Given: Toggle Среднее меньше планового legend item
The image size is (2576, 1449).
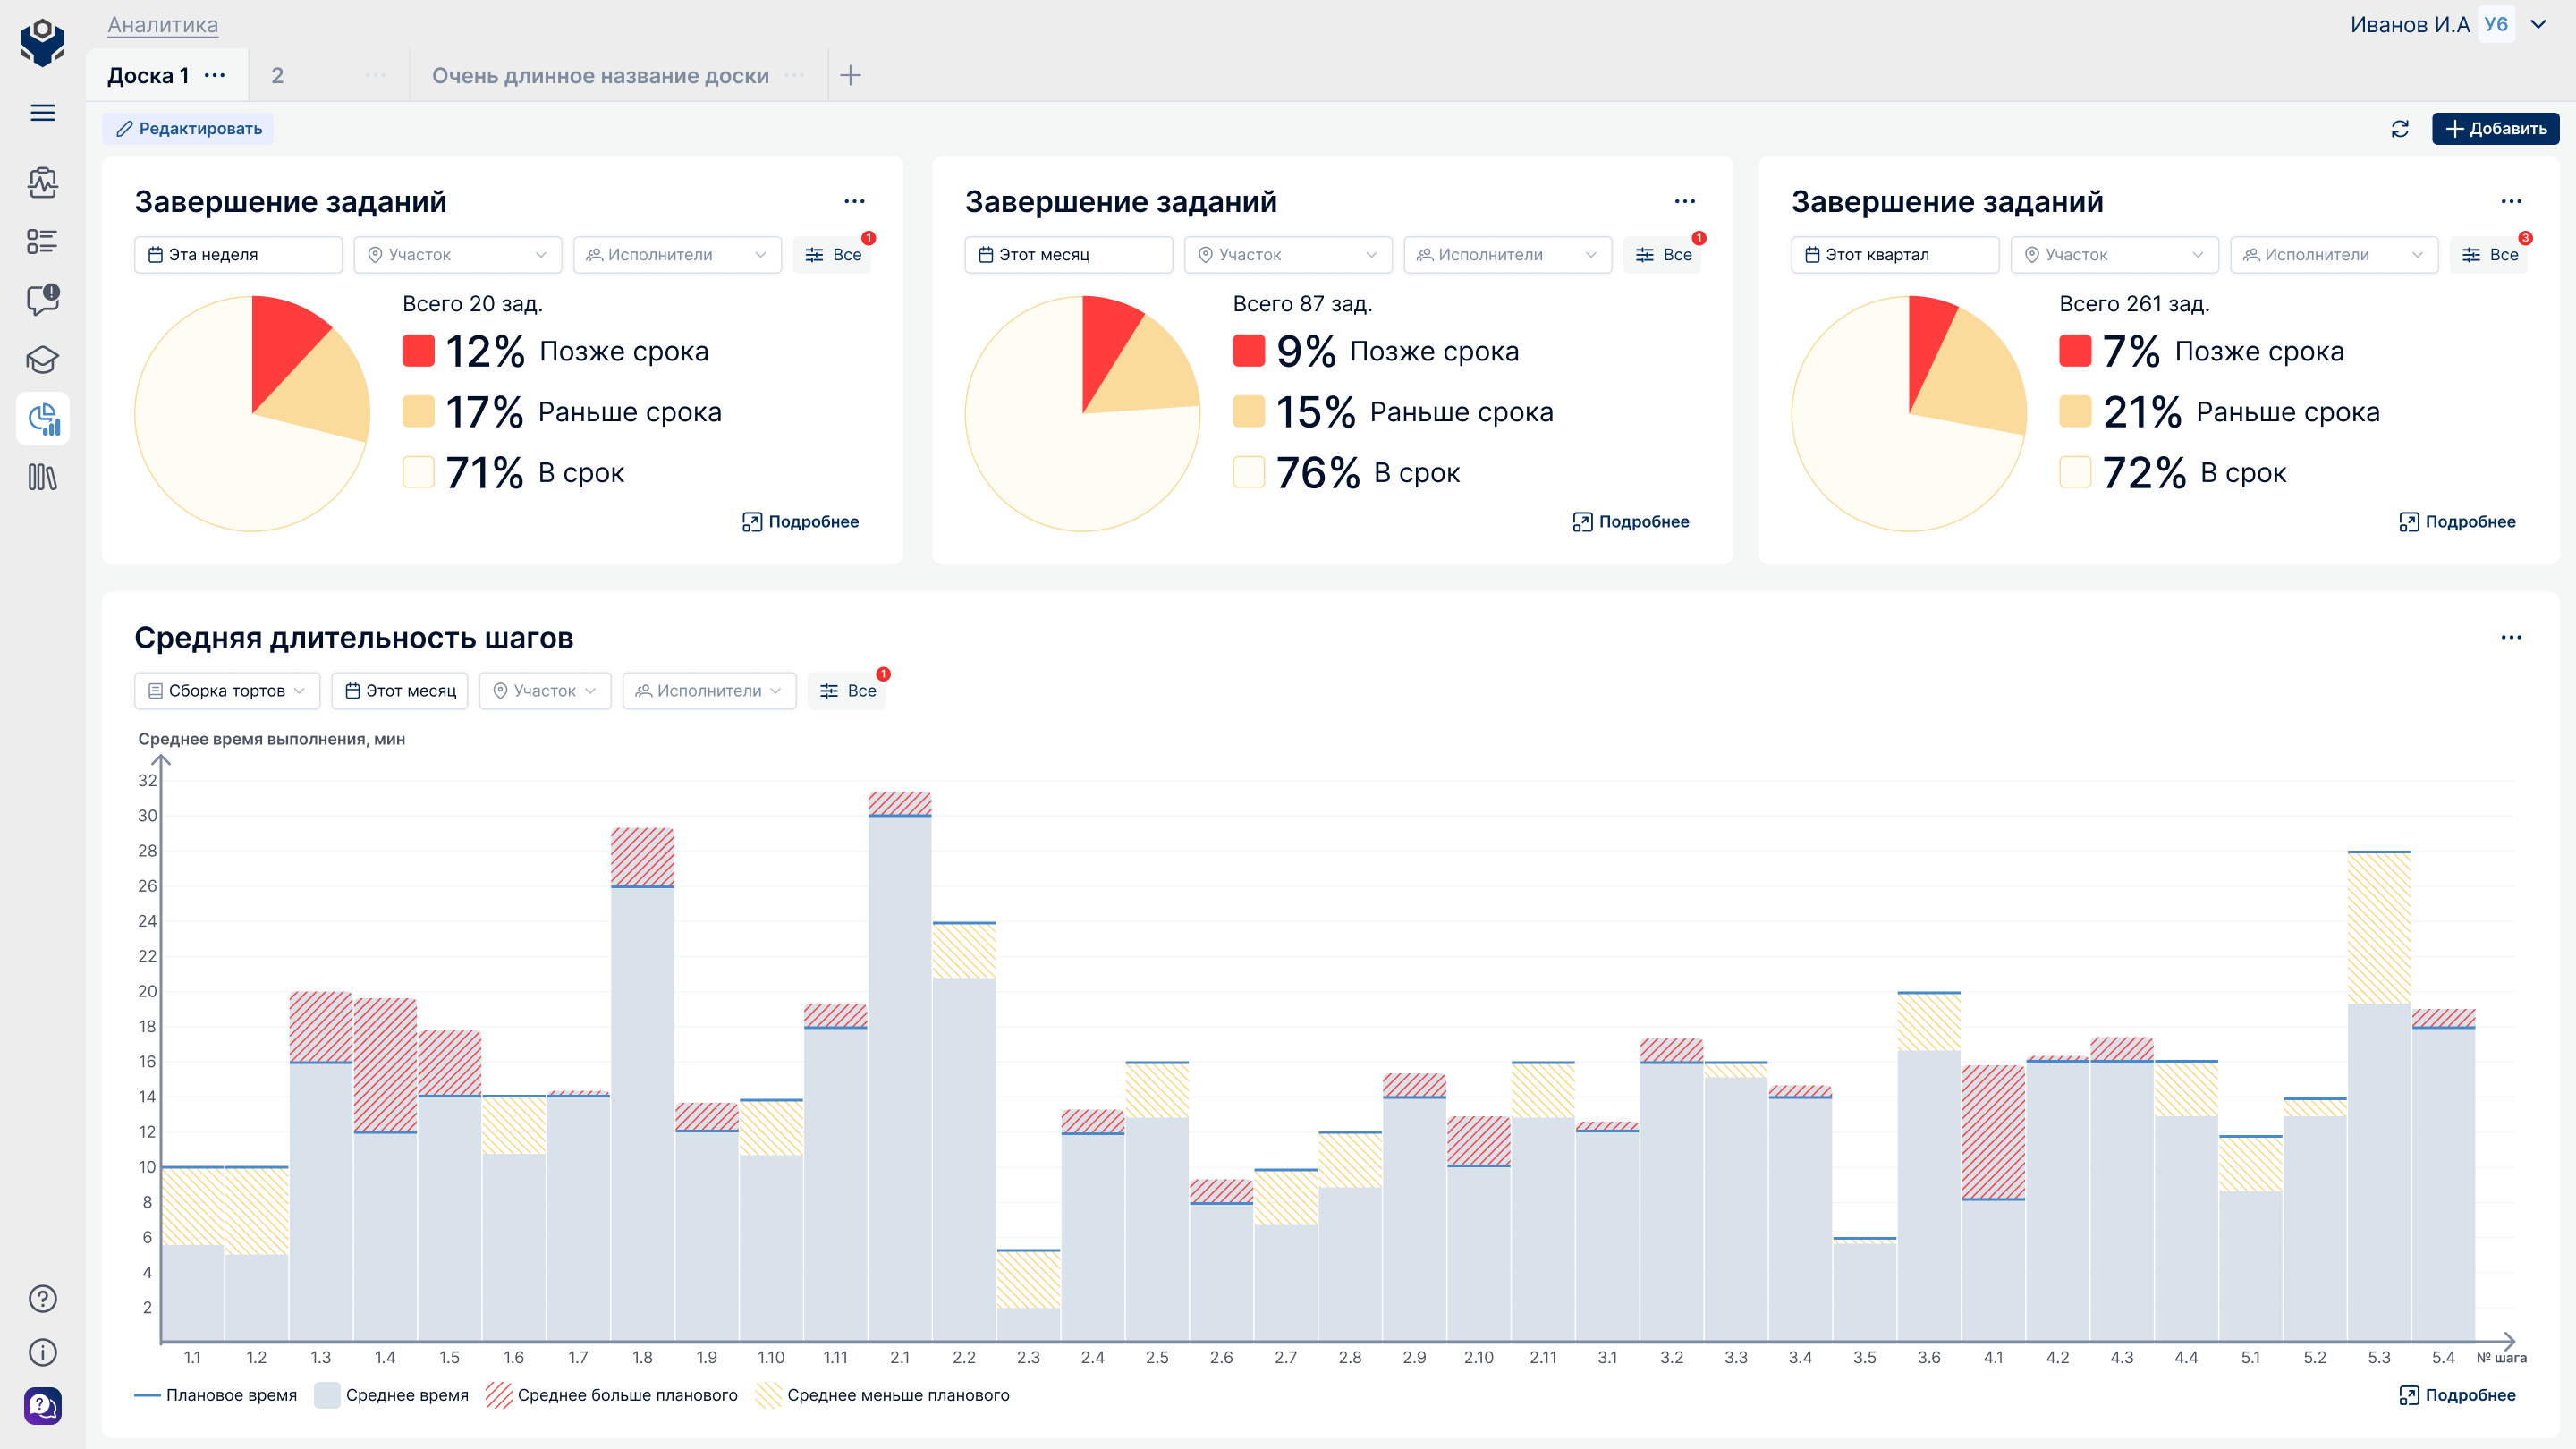Looking at the screenshot, I should click(883, 1395).
